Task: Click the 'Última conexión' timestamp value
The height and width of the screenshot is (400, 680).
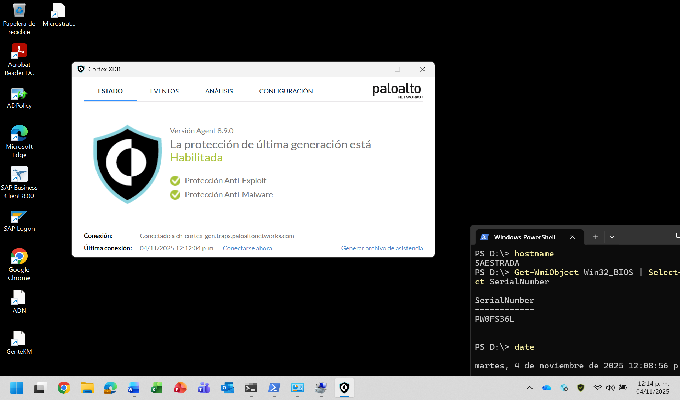Action: [x=177, y=248]
